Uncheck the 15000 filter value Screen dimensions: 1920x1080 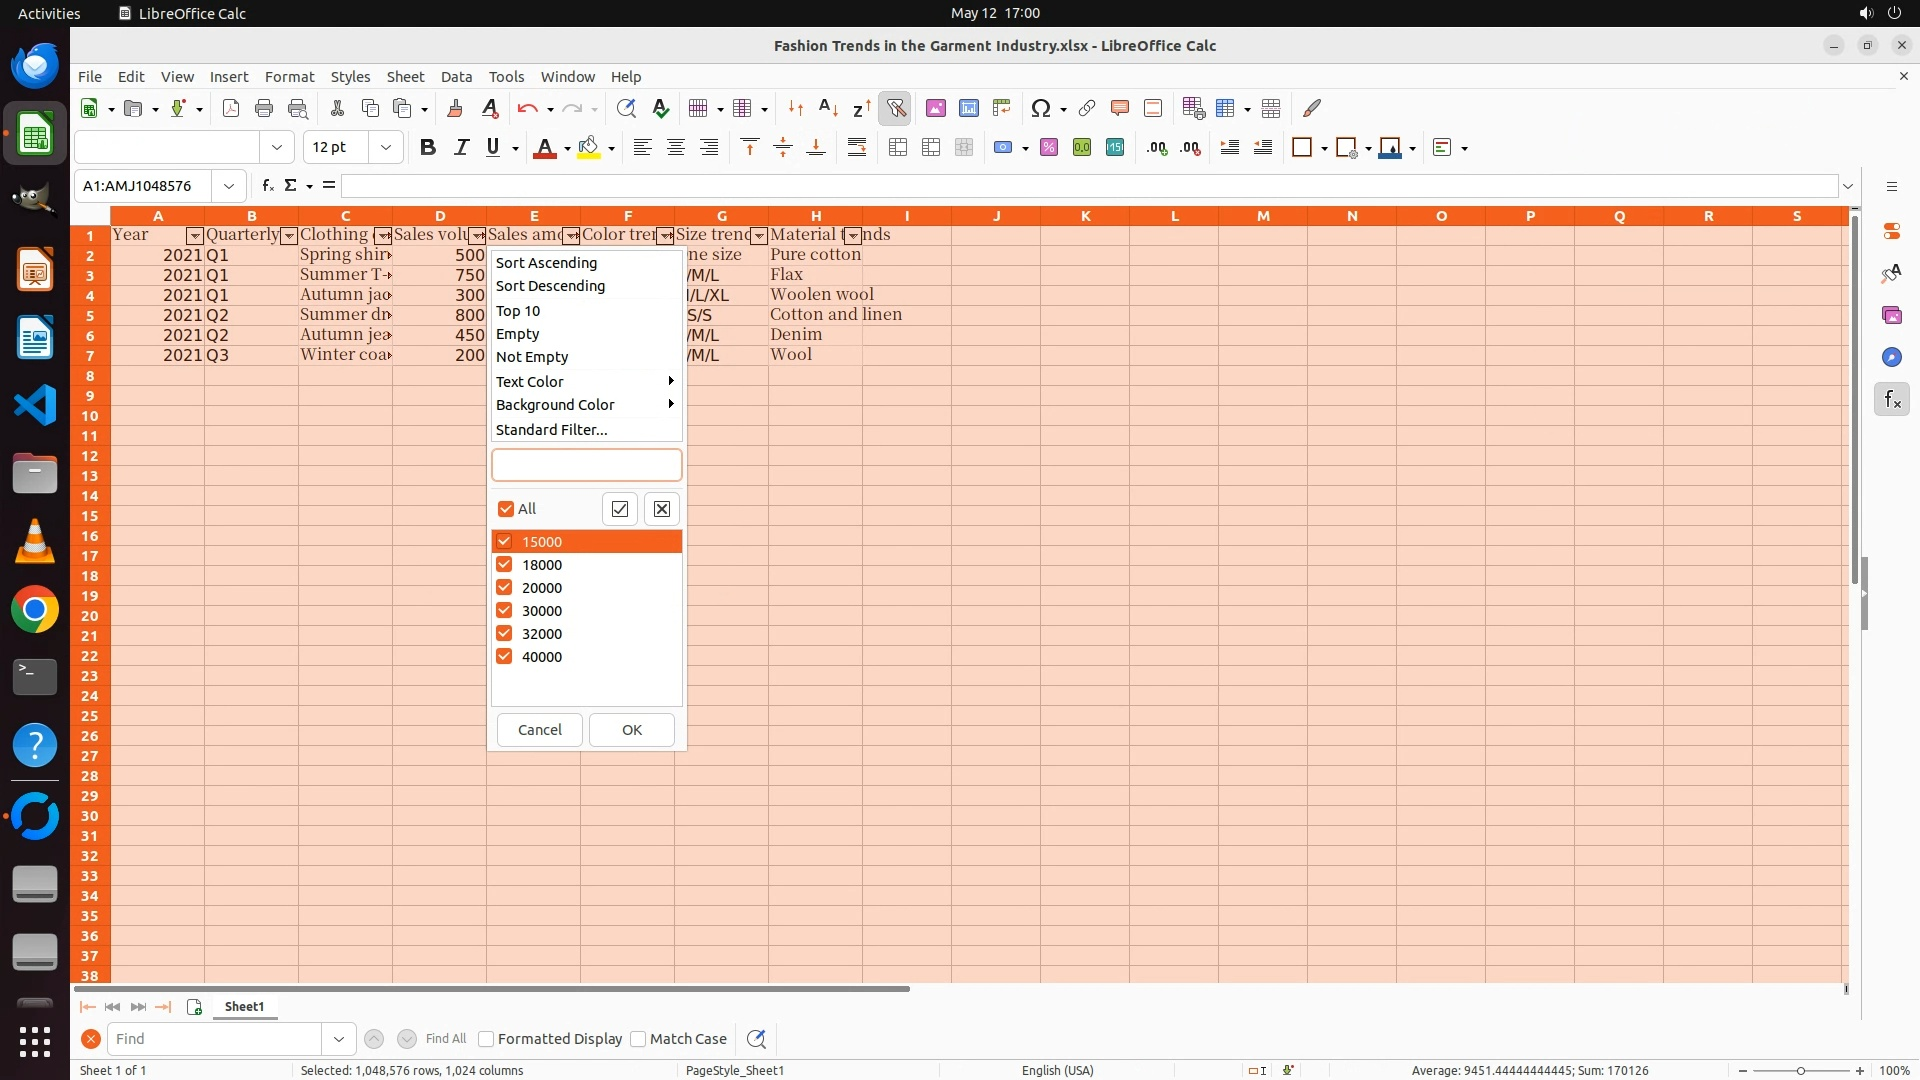click(504, 542)
